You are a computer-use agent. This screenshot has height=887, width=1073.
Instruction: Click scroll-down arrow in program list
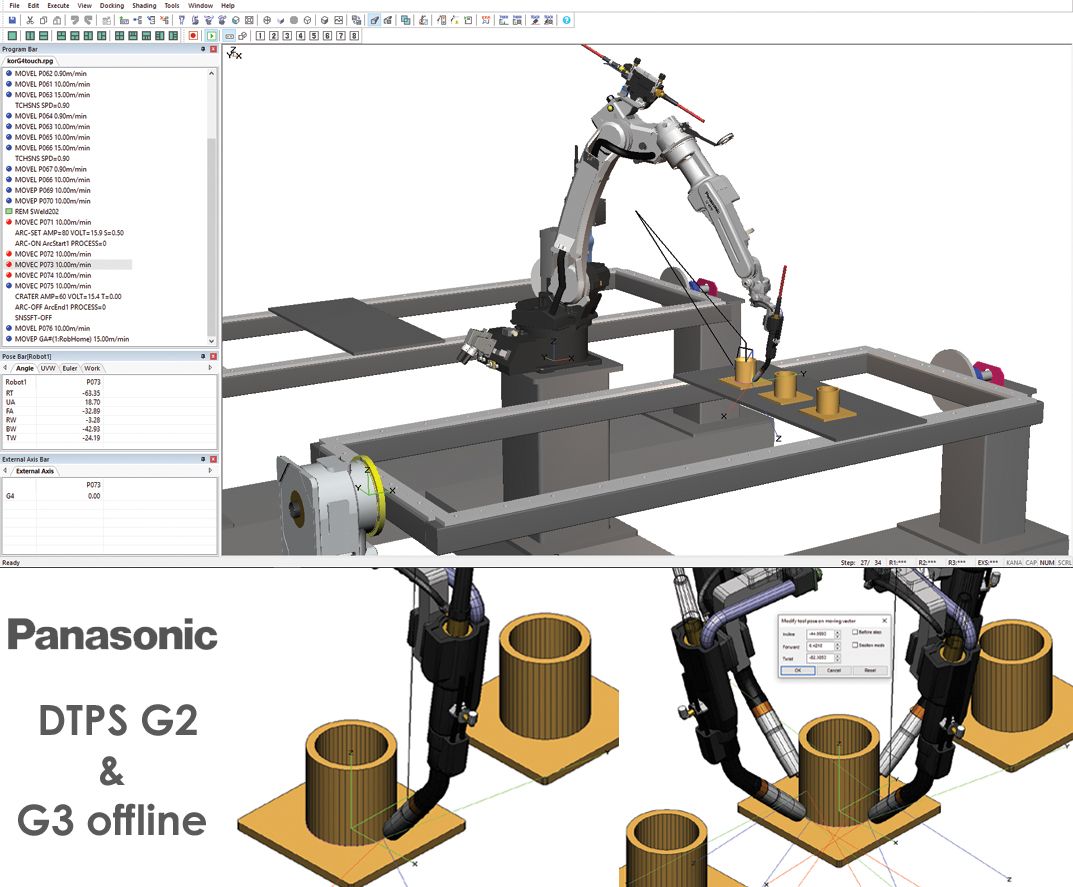pos(211,341)
